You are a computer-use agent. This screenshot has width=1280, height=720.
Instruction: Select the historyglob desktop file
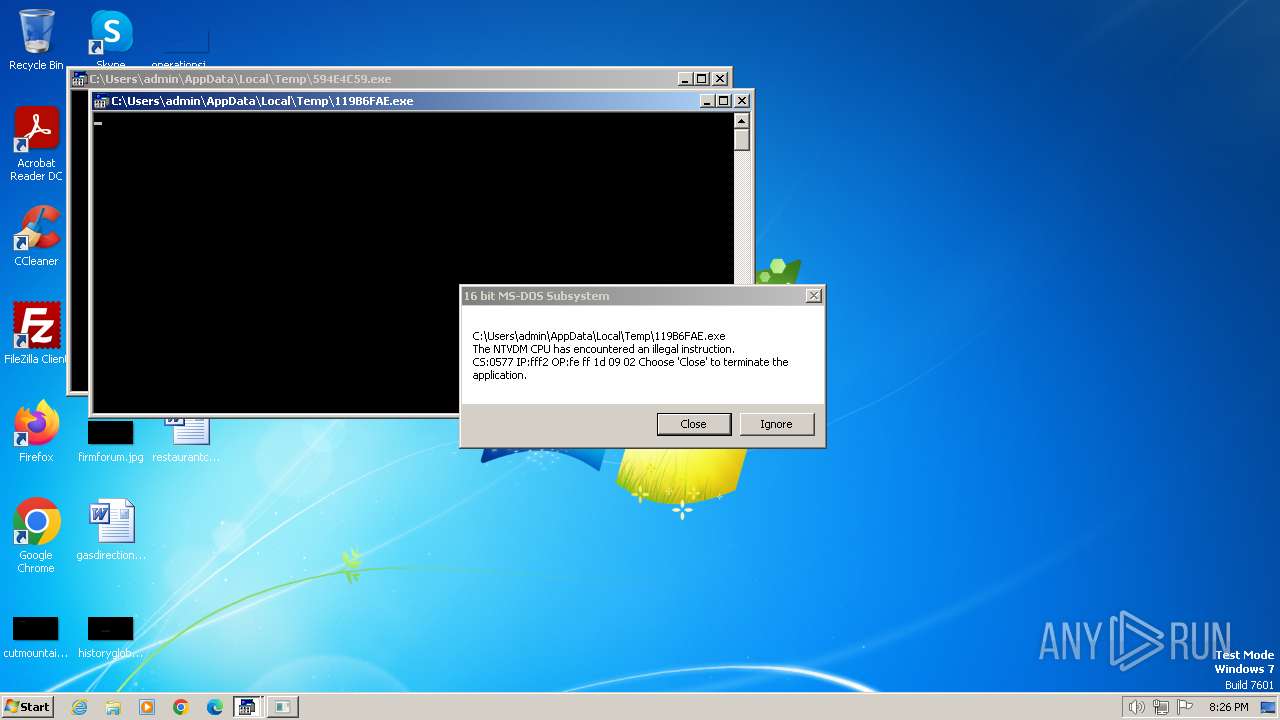point(111,638)
